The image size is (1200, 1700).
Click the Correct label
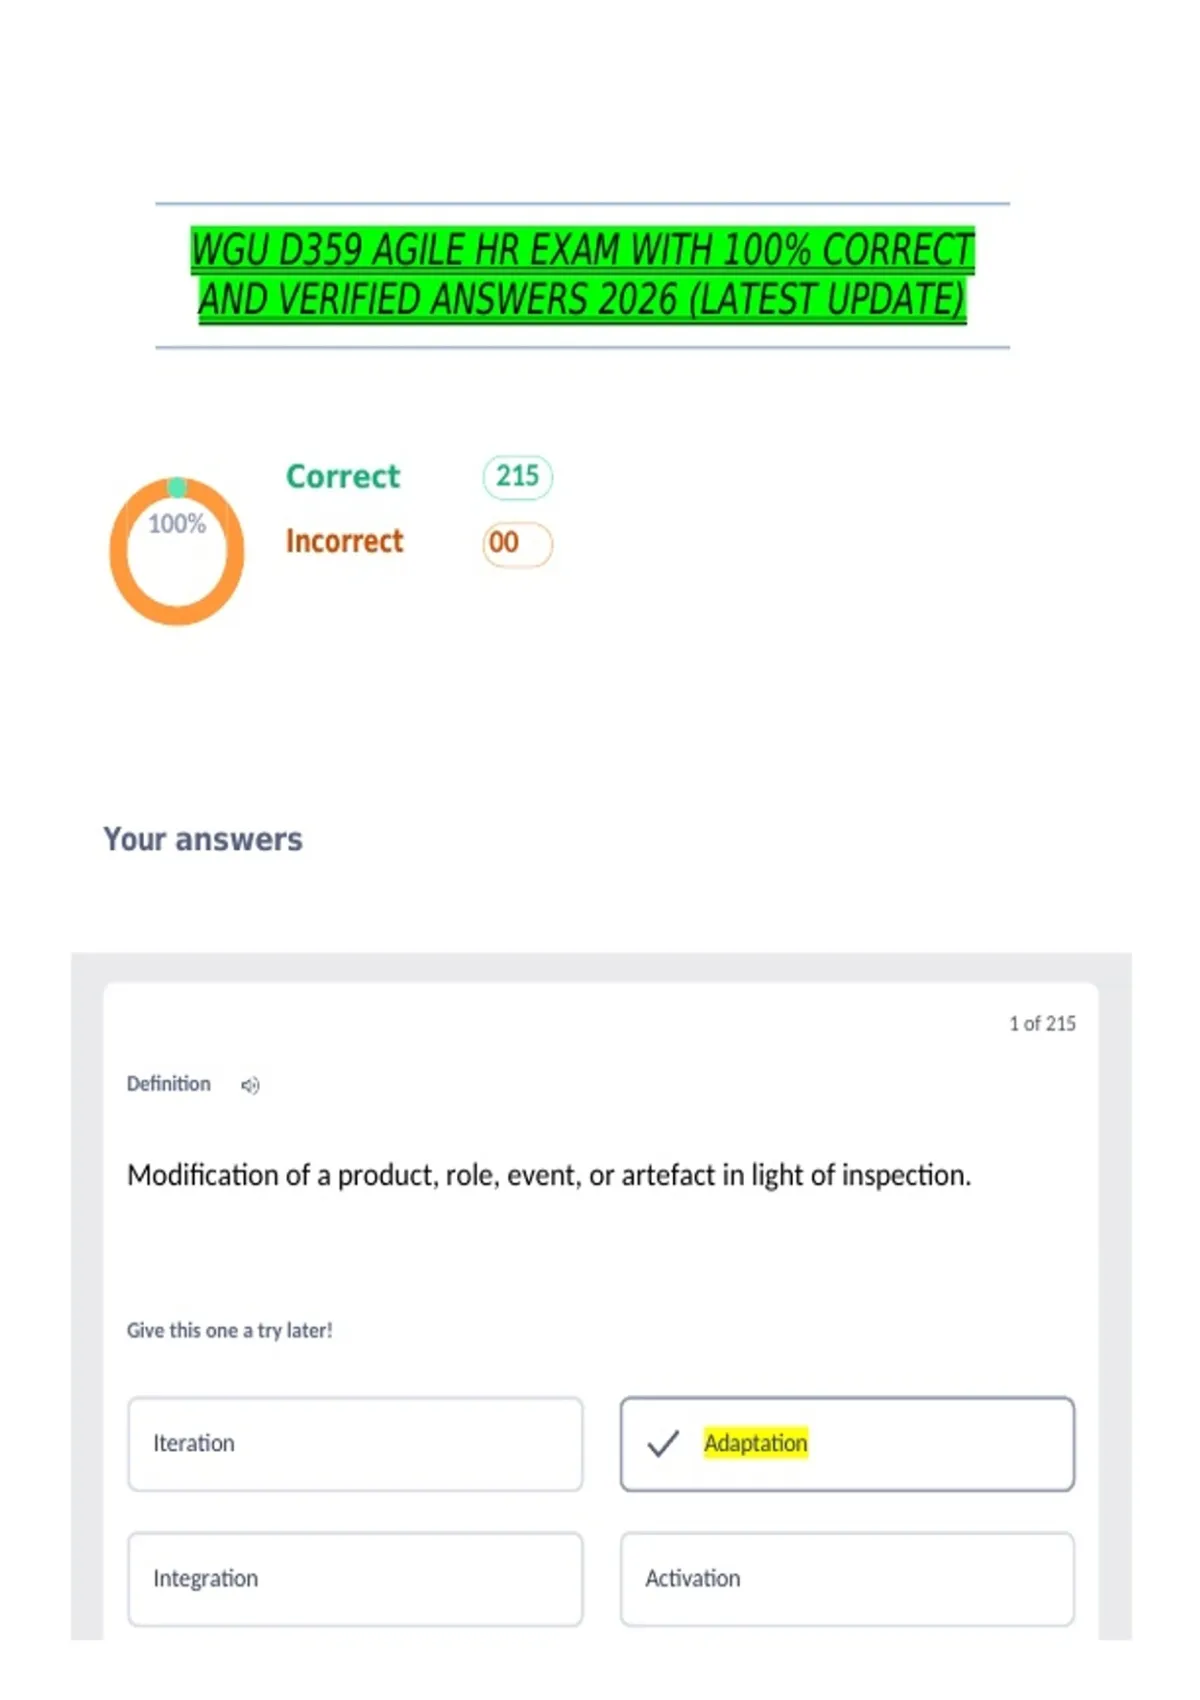[343, 476]
